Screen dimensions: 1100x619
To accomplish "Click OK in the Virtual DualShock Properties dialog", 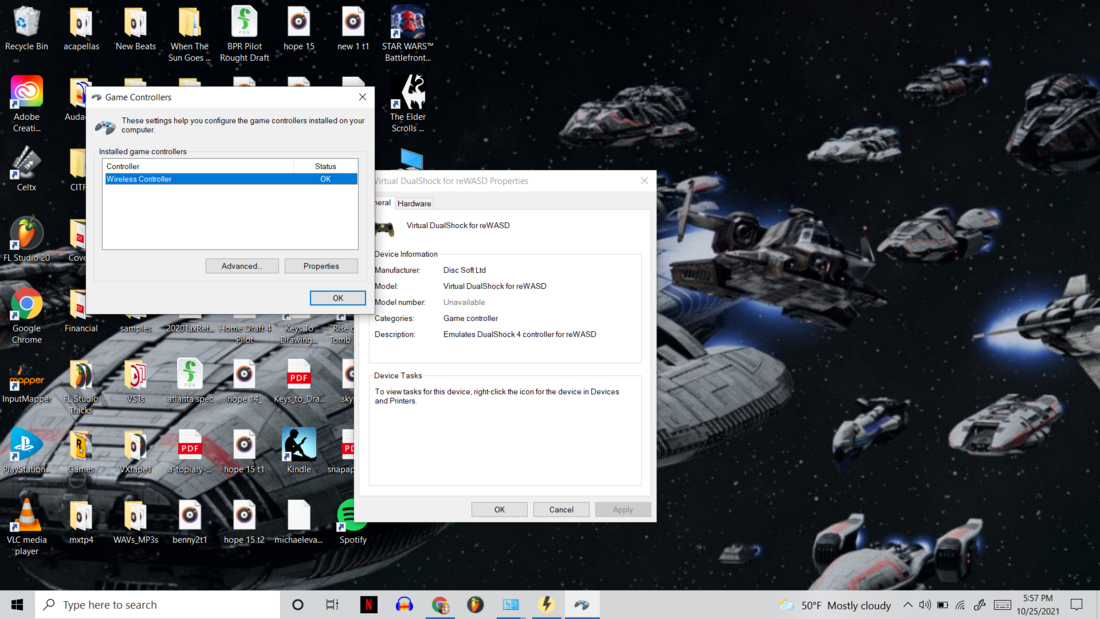I will [x=499, y=510].
